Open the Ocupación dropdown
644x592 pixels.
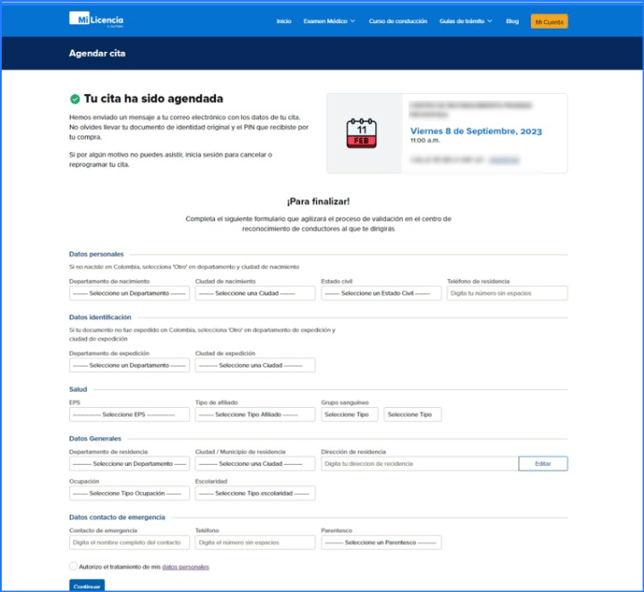129,493
